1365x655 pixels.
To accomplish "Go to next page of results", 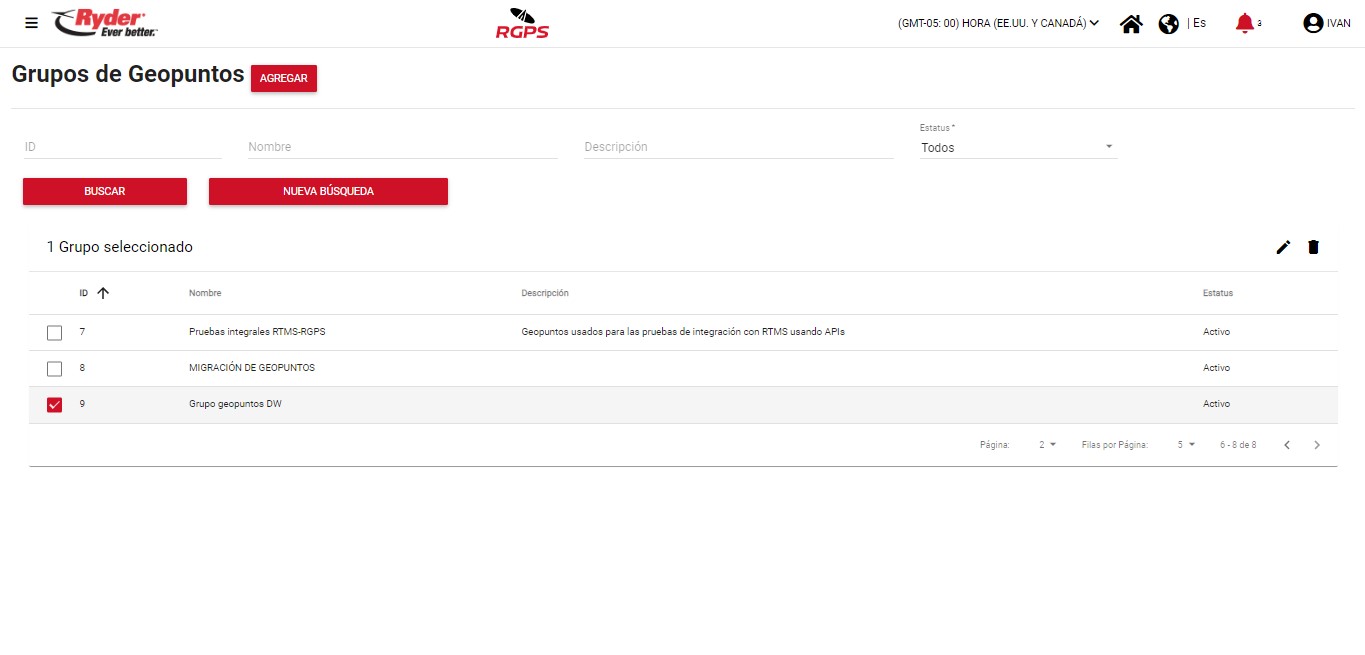I will [1317, 445].
